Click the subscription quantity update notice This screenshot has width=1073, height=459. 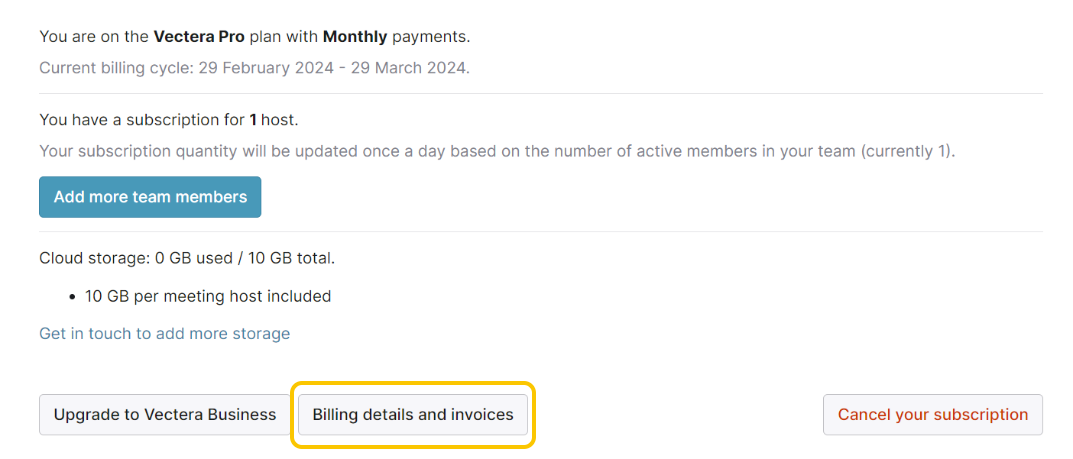tap(497, 152)
